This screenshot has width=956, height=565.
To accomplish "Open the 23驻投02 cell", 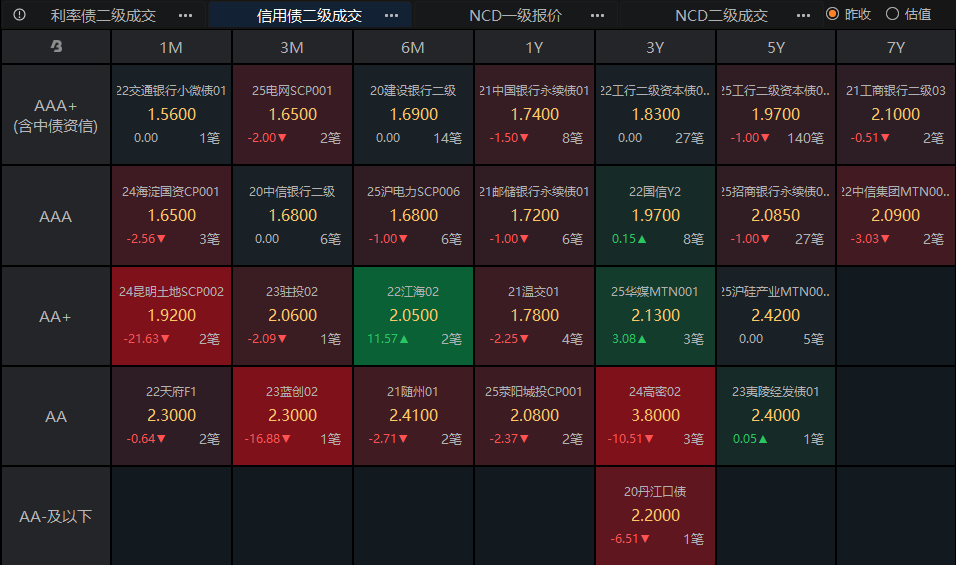I will (292, 316).
